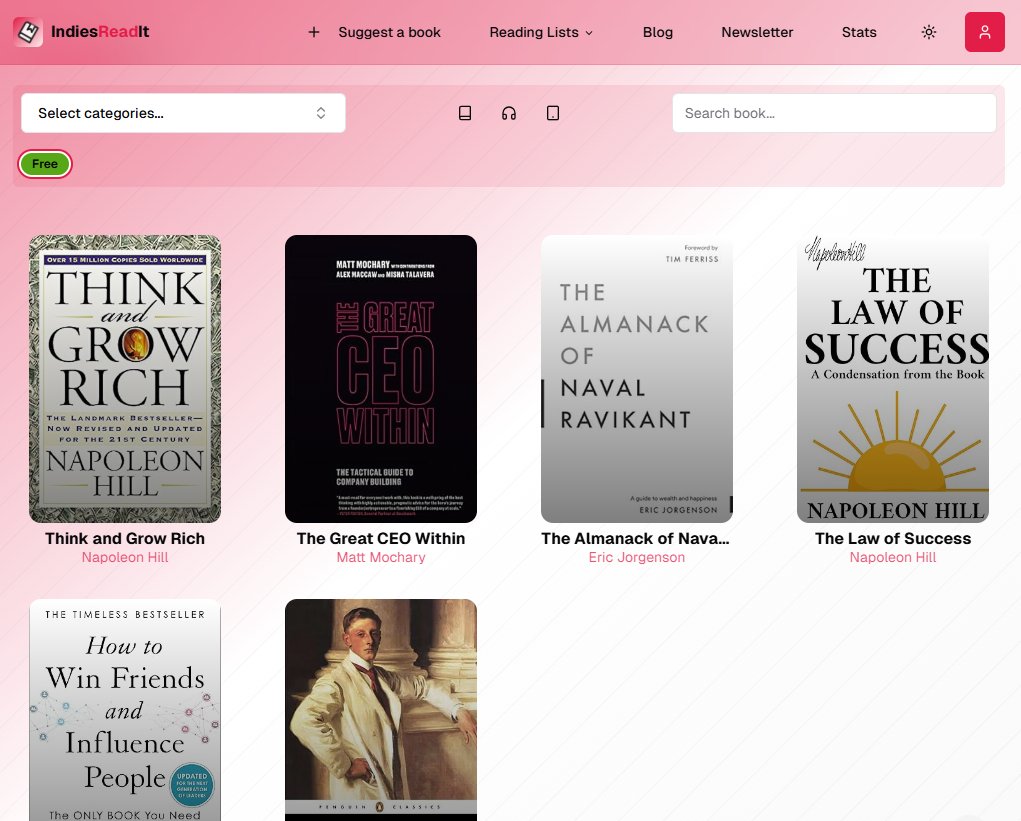This screenshot has width=1021, height=821.
Task: Open author Napoleon Hill under The Law of Success
Action: [893, 557]
